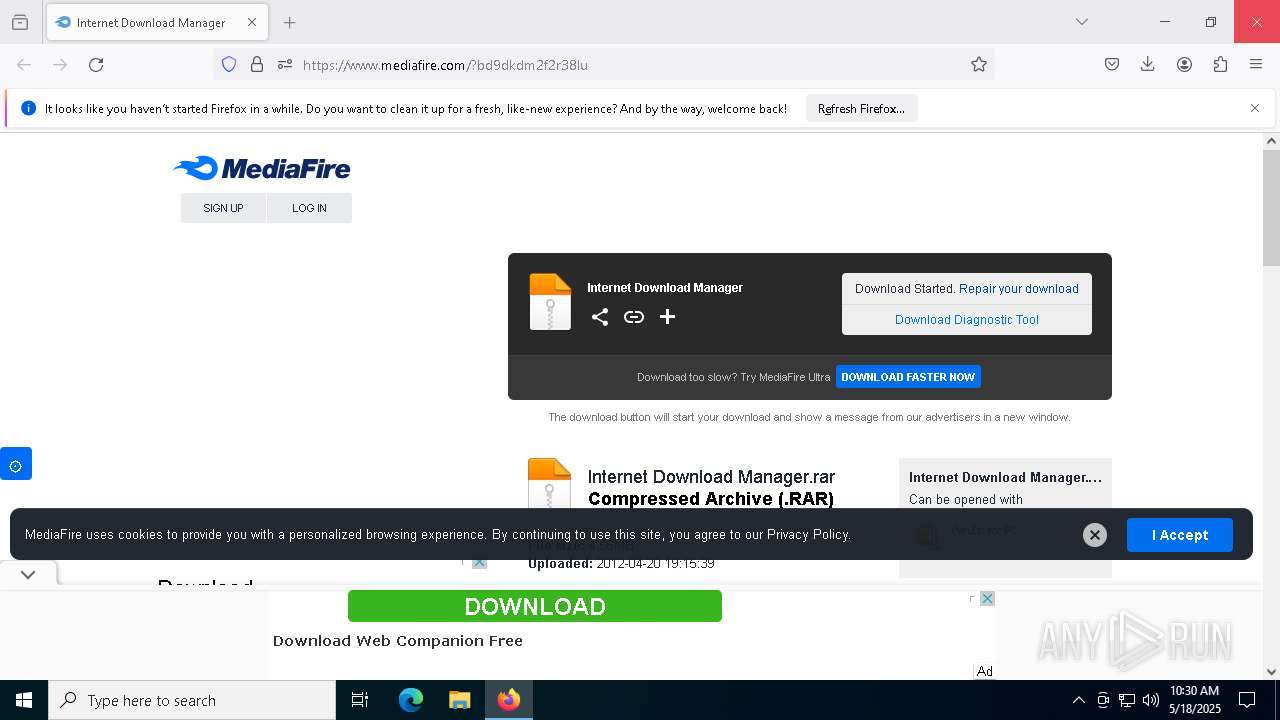Viewport: 1280px width, 720px height.
Task: Click the Firefox taskbar icon
Action: (509, 700)
